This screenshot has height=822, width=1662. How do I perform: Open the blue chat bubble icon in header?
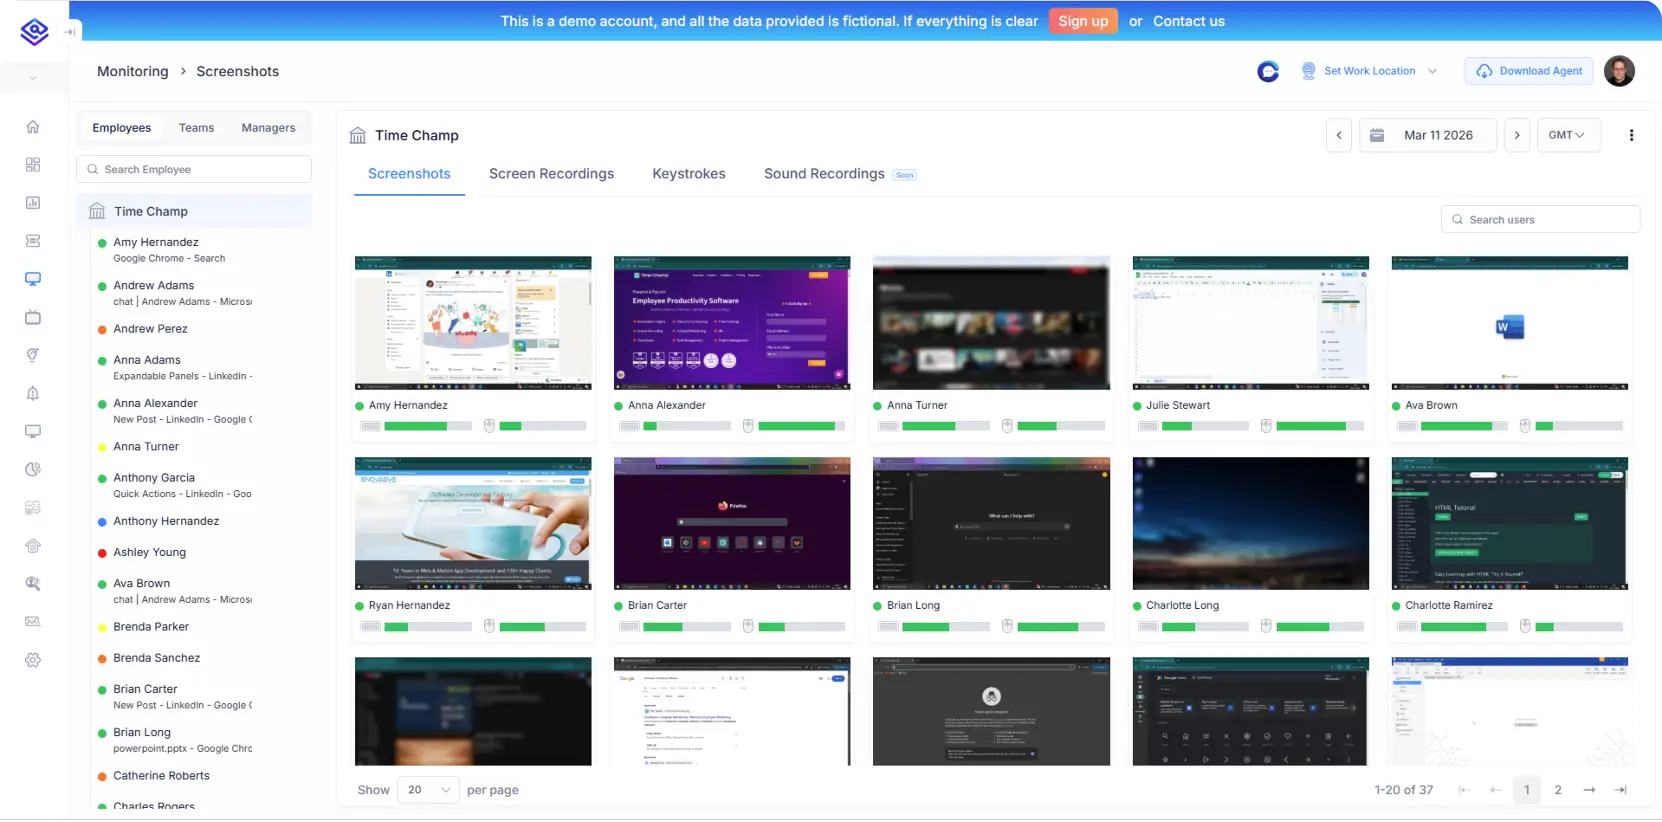pos(1268,71)
